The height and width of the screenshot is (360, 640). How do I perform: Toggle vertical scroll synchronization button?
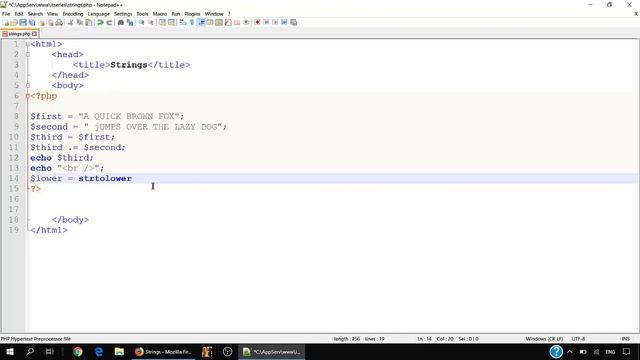(x=162, y=22)
